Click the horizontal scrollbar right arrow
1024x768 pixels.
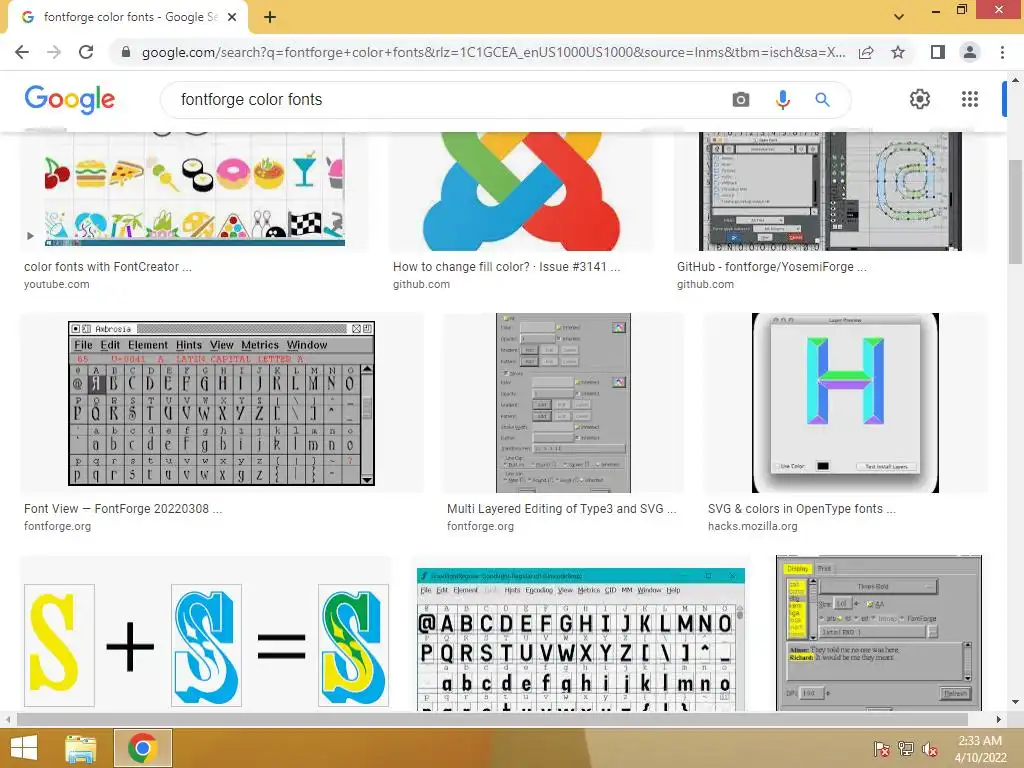999,719
